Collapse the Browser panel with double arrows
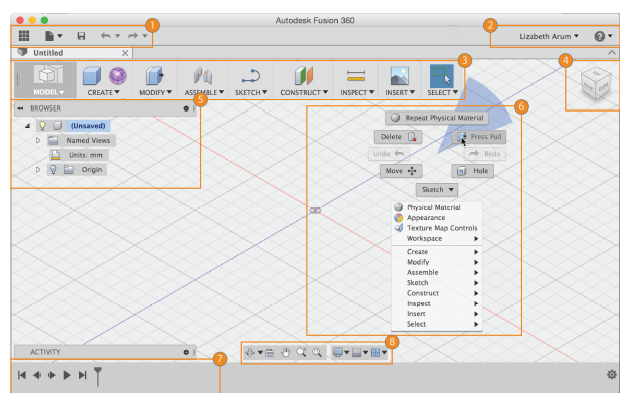The image size is (630, 403). (x=20, y=108)
